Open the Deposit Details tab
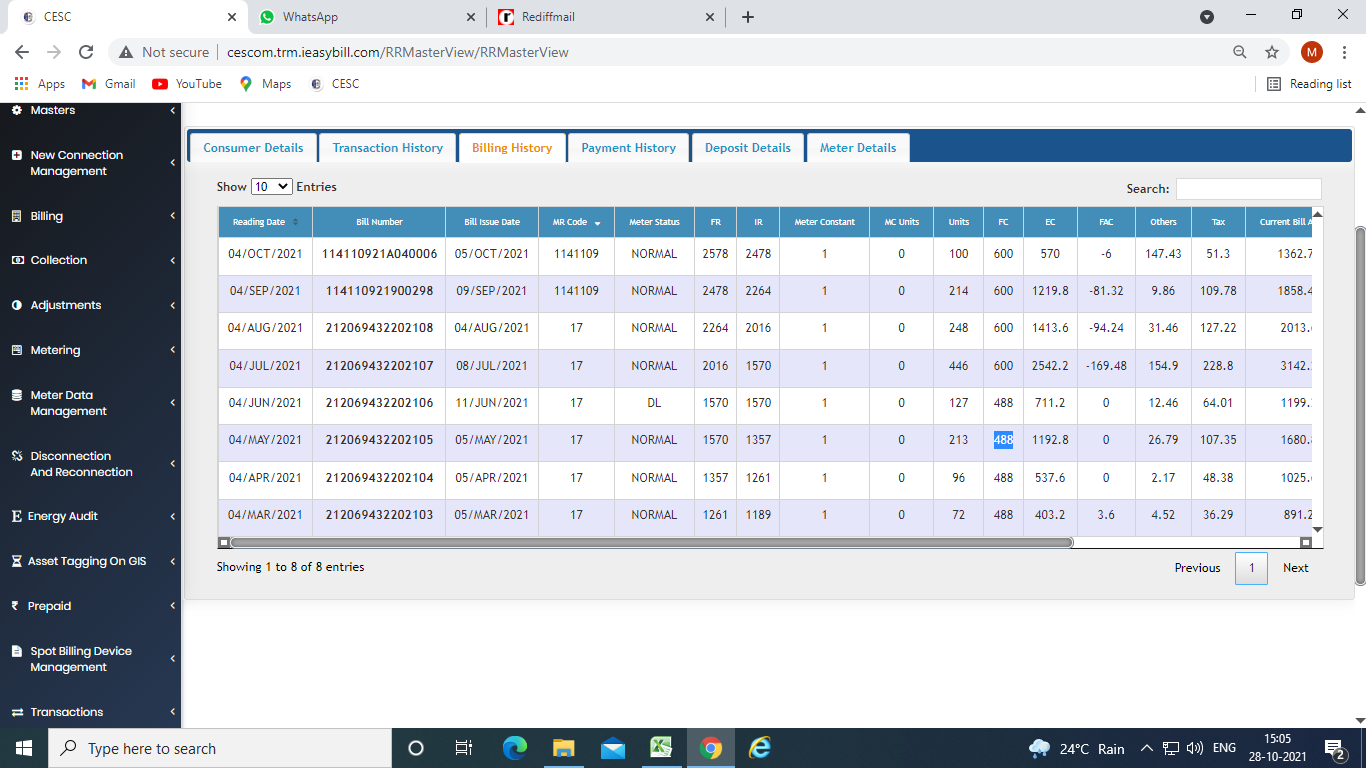 [x=748, y=147]
